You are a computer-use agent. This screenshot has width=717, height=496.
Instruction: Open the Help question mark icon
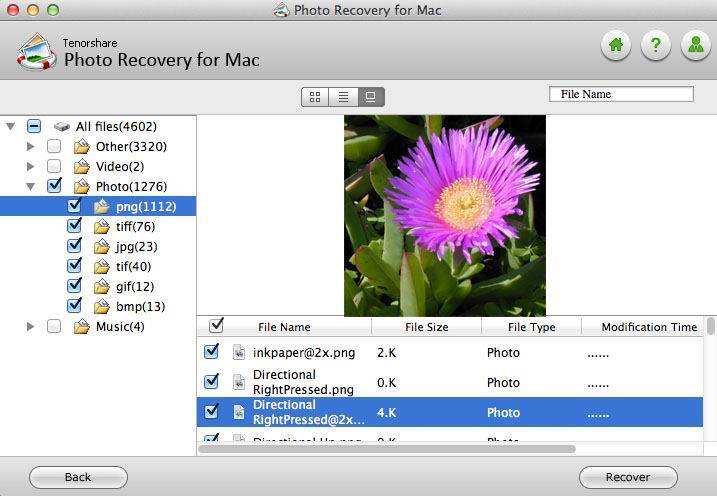[656, 45]
